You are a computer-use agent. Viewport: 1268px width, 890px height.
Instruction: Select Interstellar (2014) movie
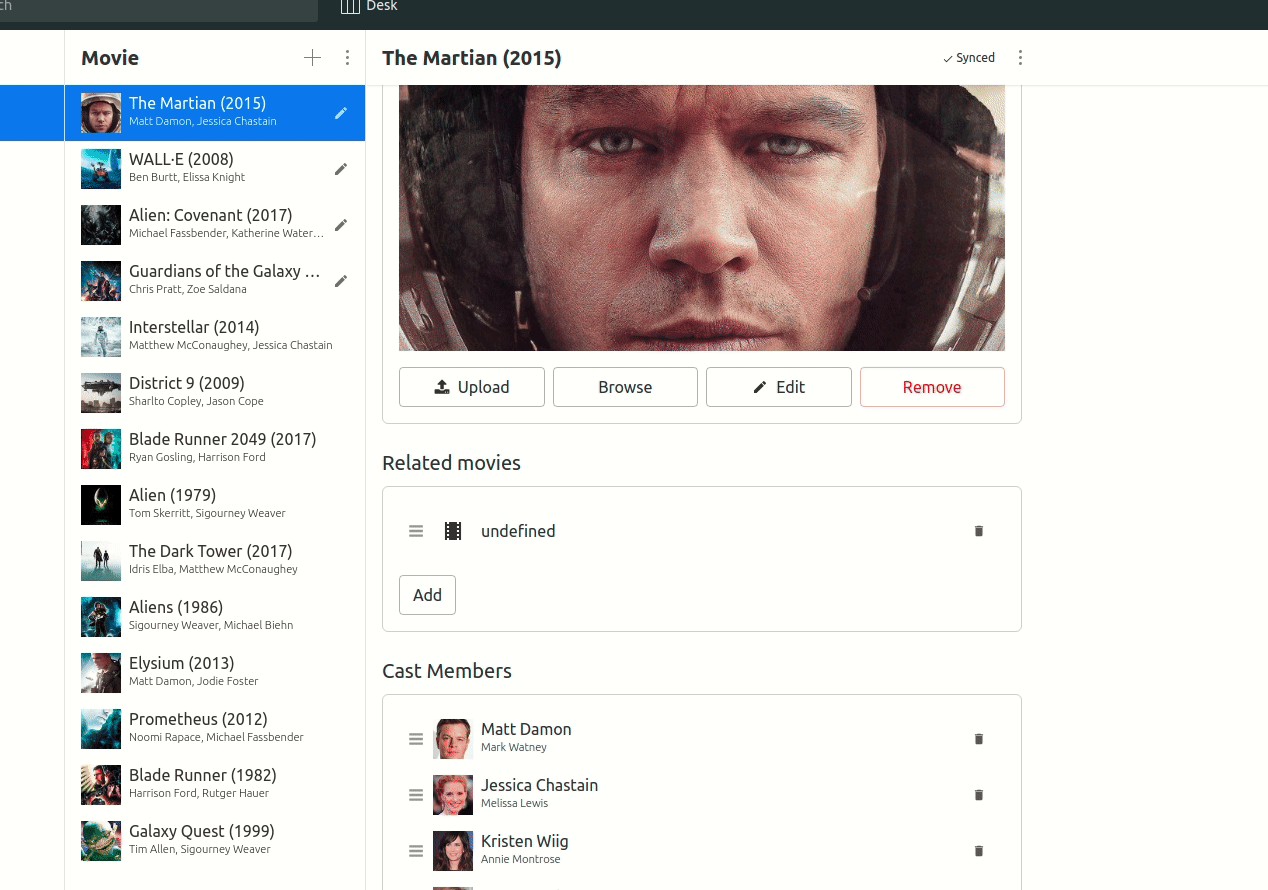[215, 337]
